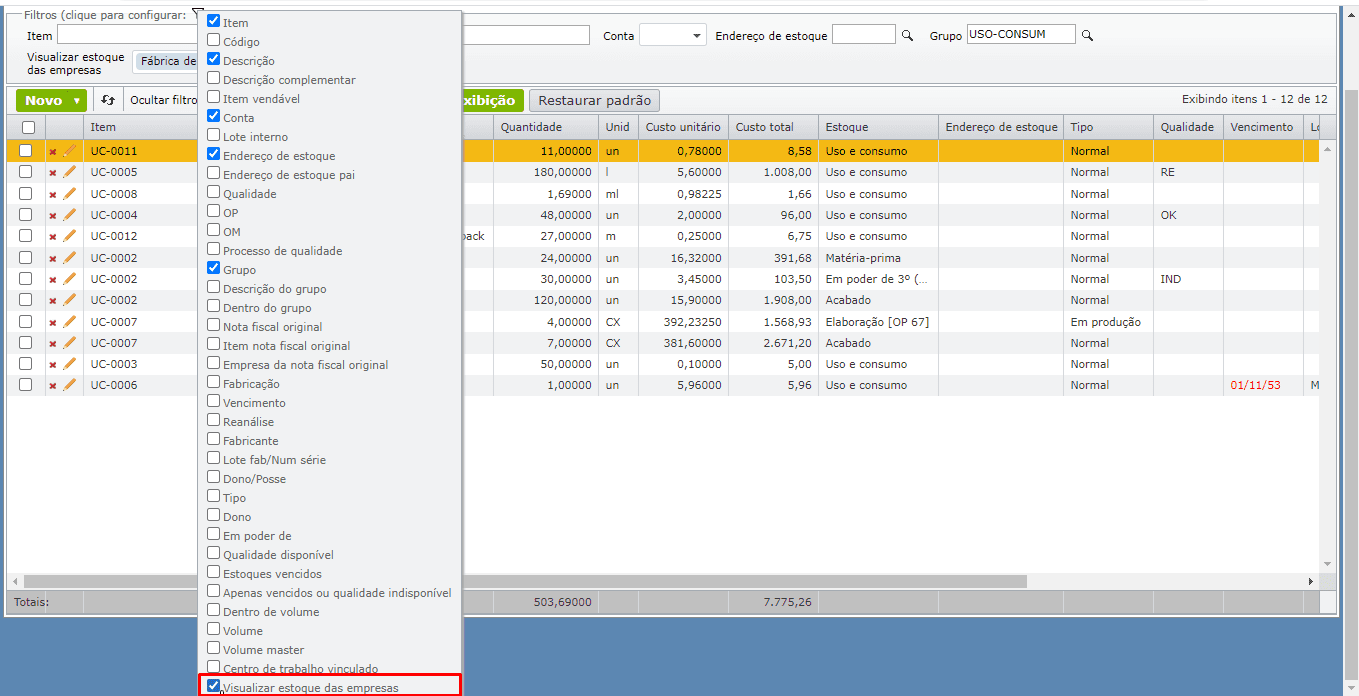Click the Restaurar padrão button
1359x696 pixels.
pos(594,101)
